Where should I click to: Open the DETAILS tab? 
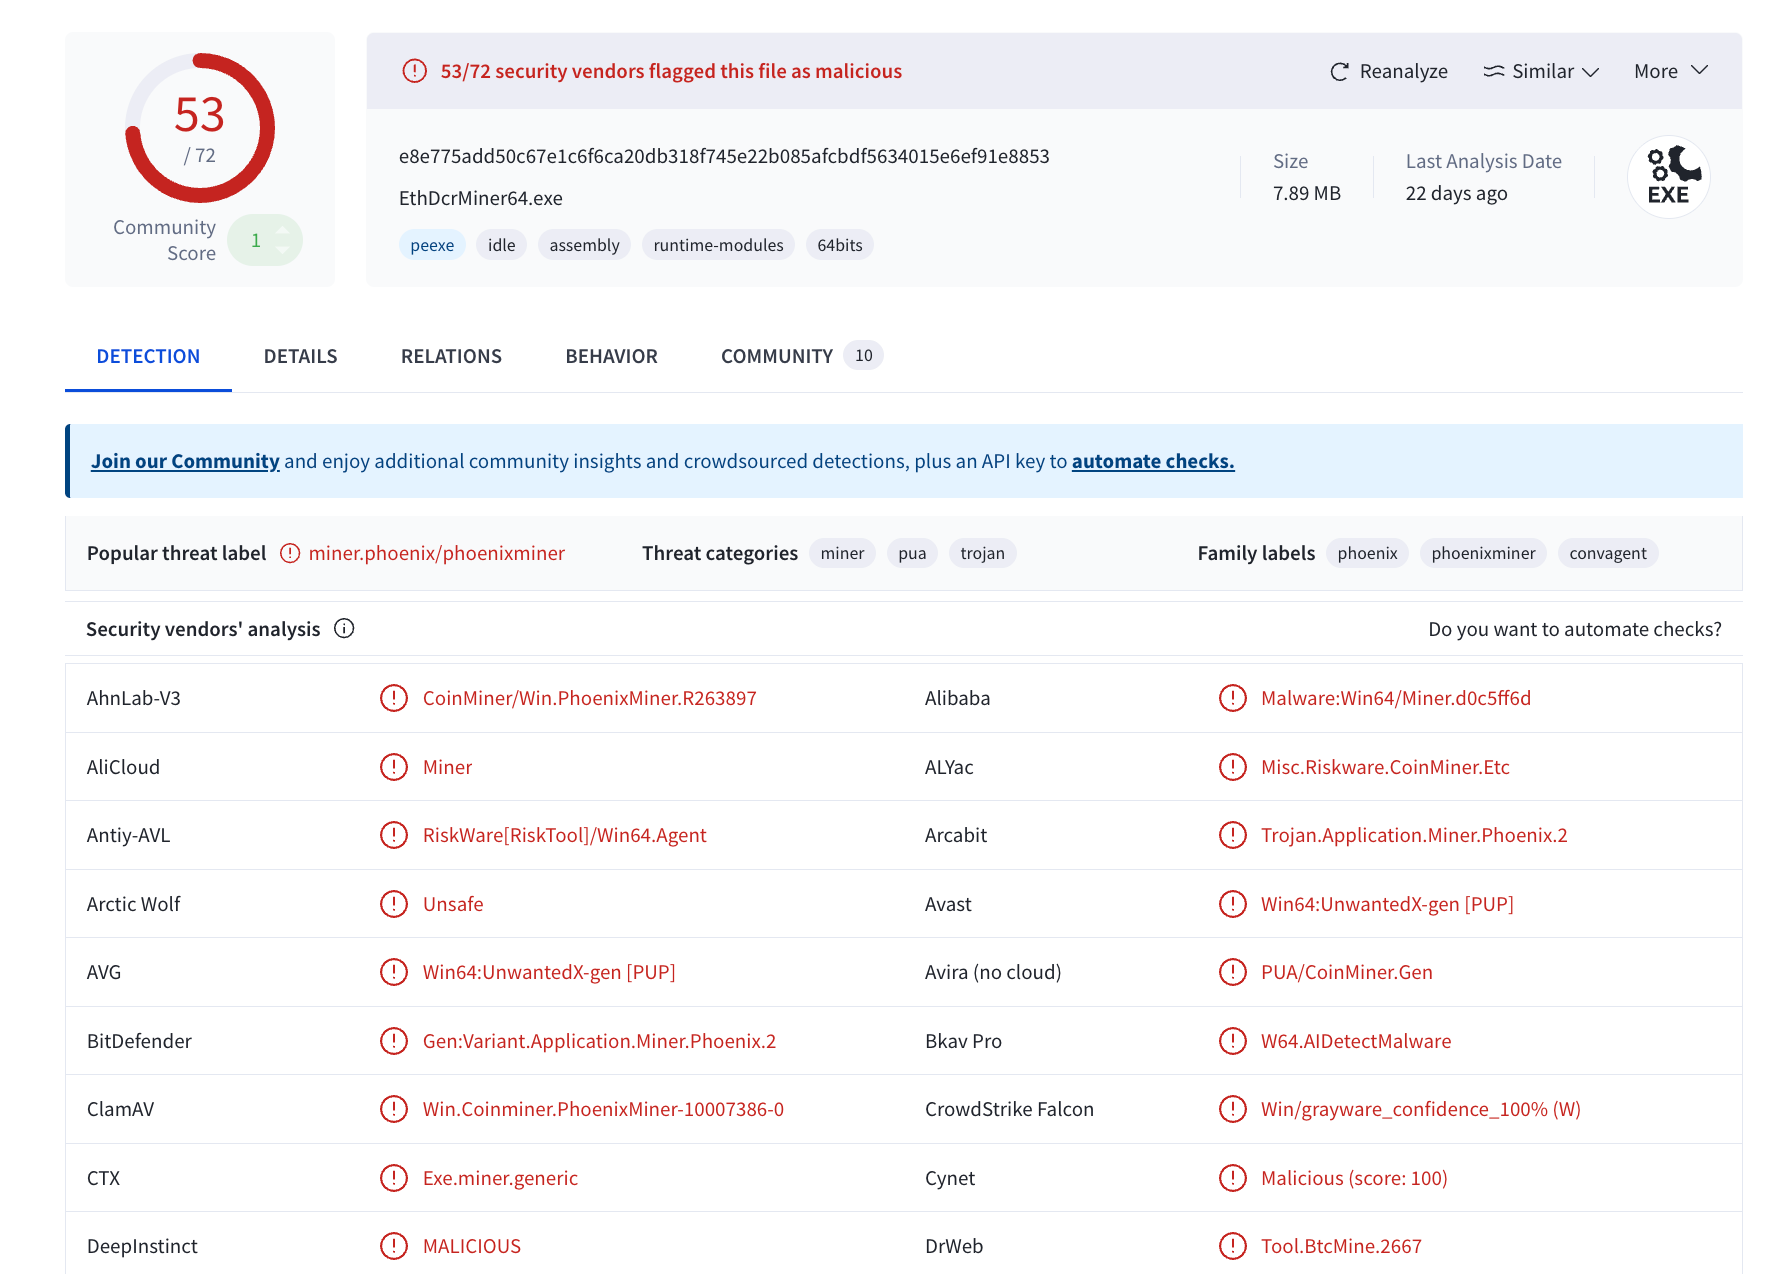(301, 356)
